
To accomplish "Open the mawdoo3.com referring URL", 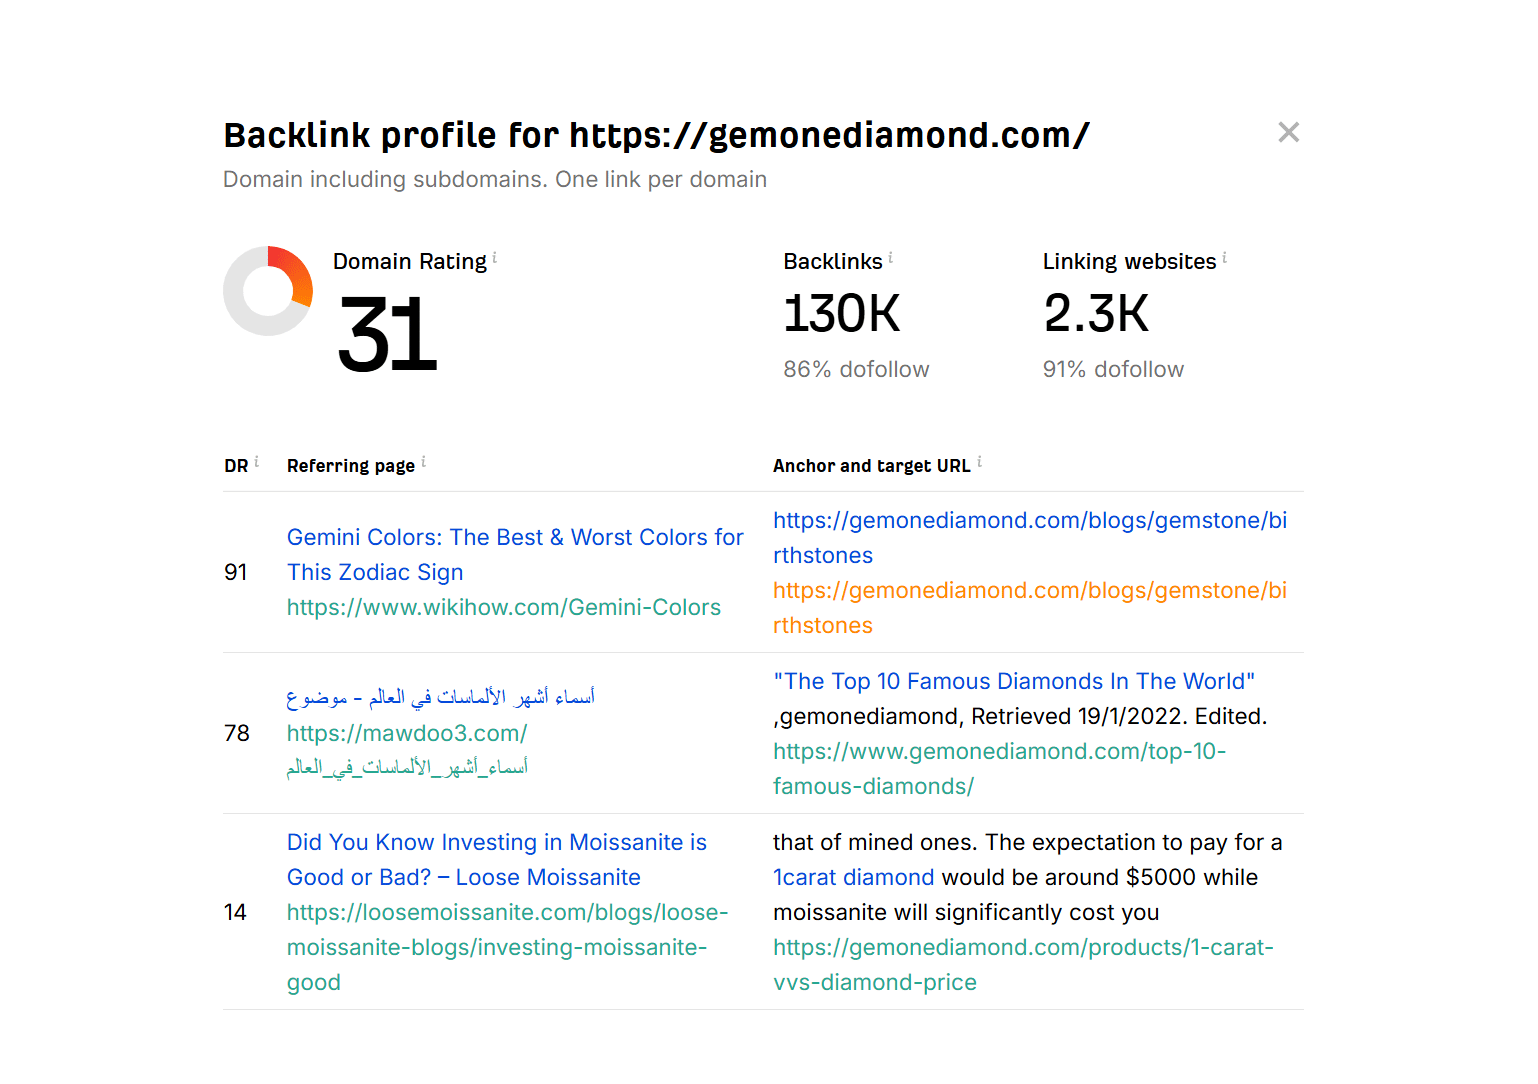I will click(406, 733).
